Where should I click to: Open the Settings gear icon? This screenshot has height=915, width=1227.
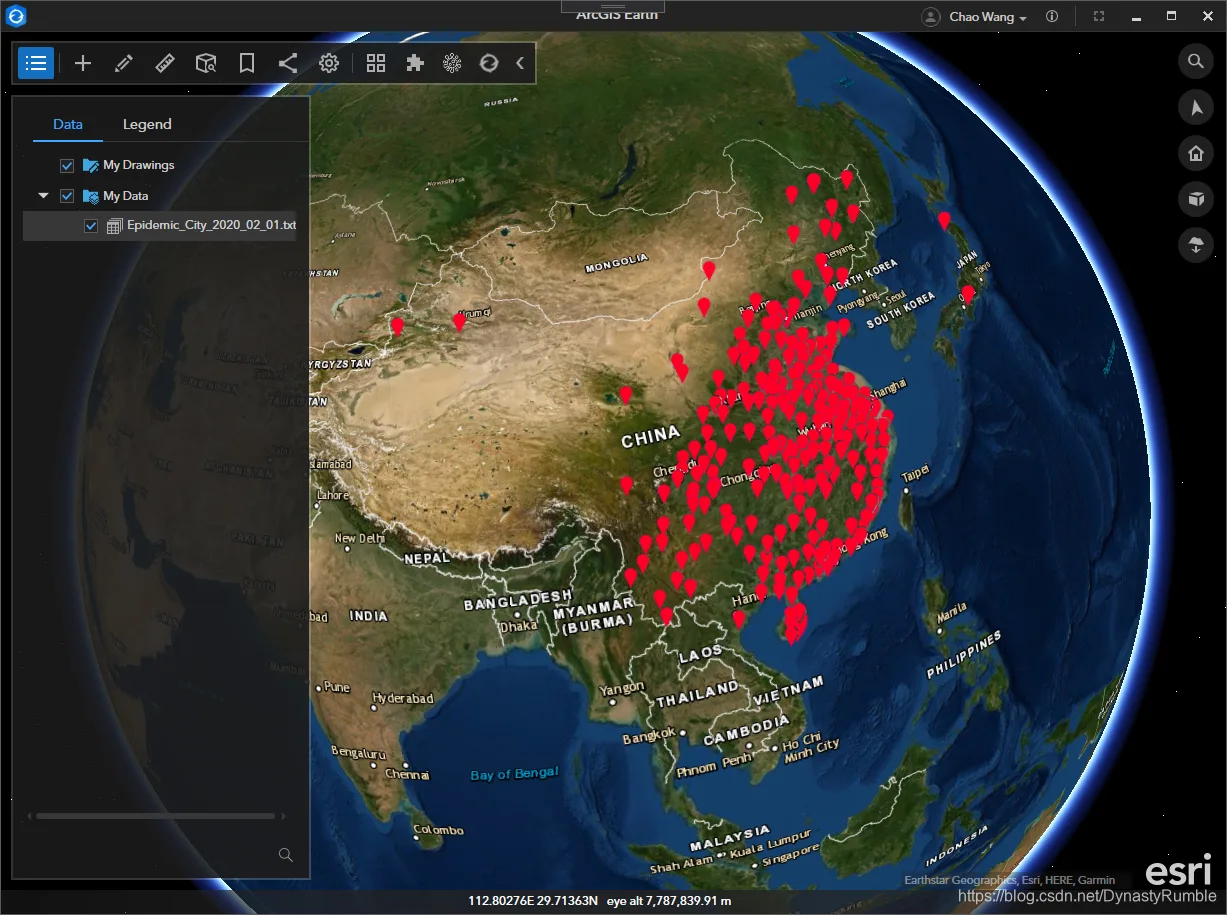(x=329, y=63)
